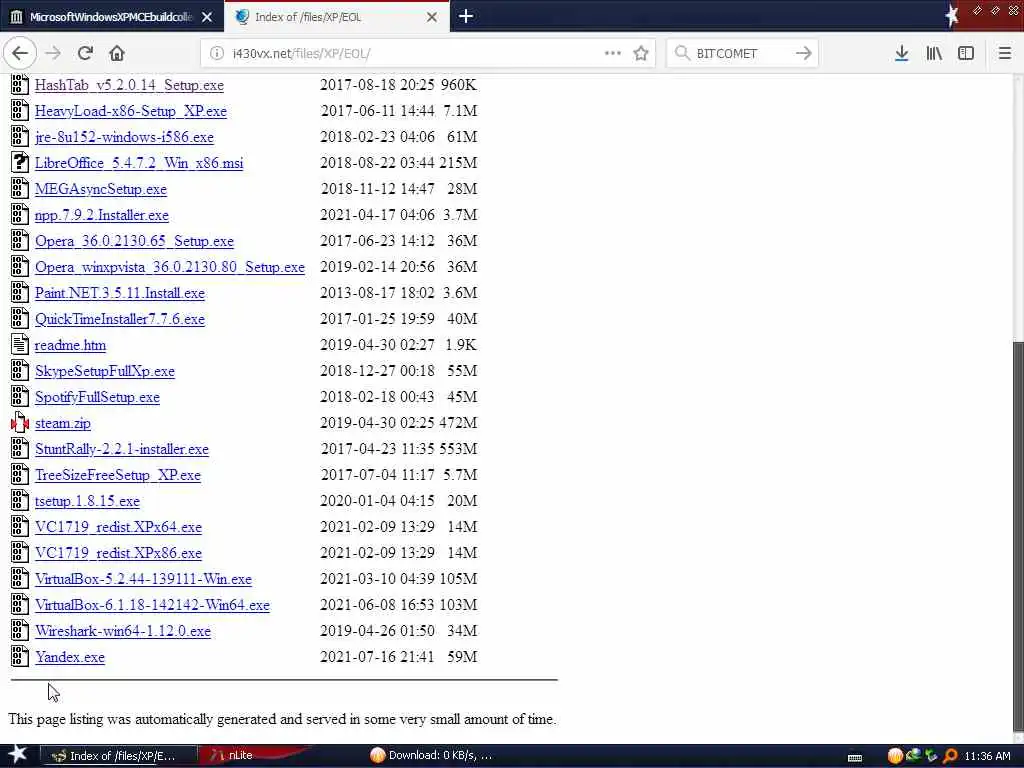Screen dimensions: 1024x768
Task: Submit the BITCOMET search with arrow
Action: pyautogui.click(x=804, y=54)
